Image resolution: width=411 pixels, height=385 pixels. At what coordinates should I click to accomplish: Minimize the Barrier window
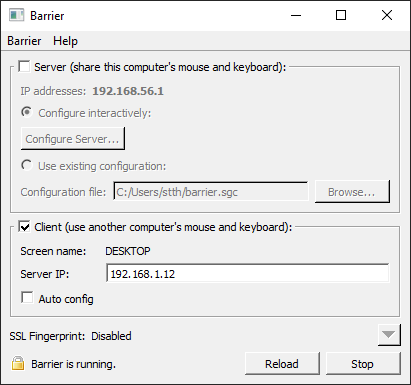click(296, 15)
